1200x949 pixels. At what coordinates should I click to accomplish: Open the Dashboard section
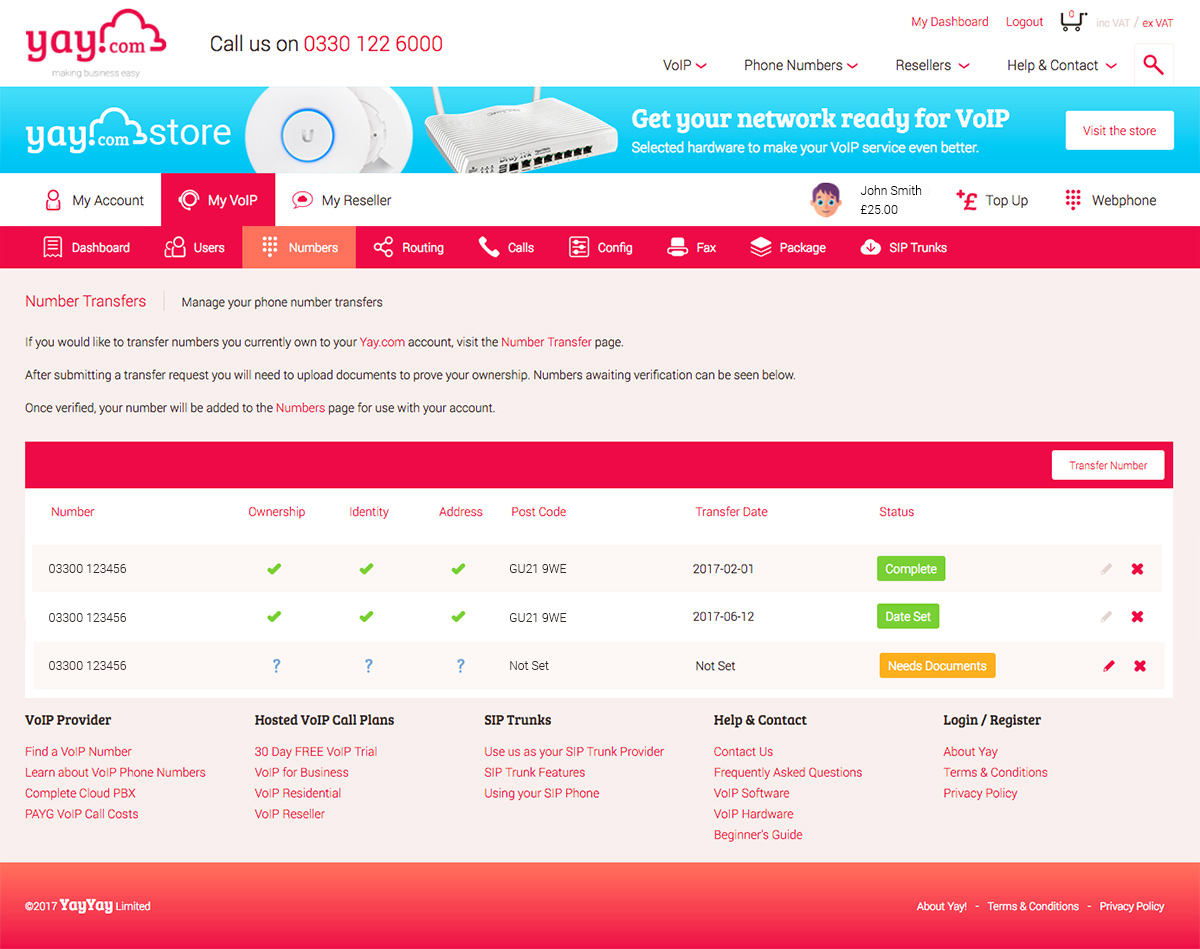coord(87,247)
